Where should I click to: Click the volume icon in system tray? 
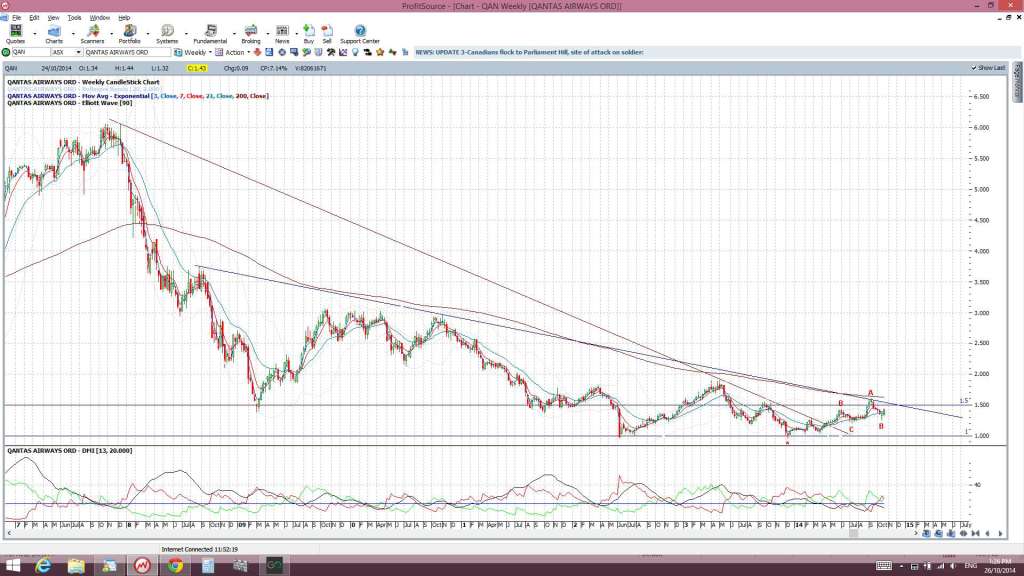(953, 566)
